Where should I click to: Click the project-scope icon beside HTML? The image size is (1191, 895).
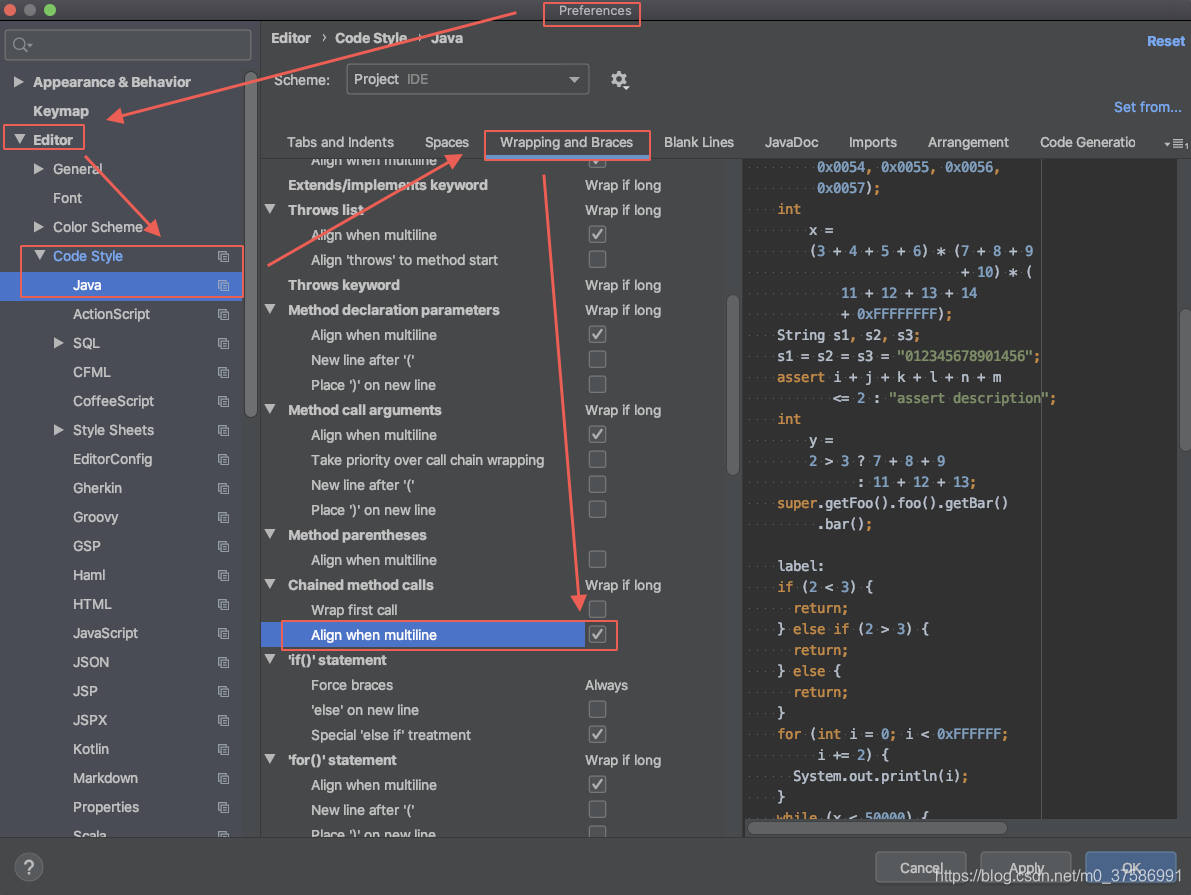pyautogui.click(x=223, y=605)
